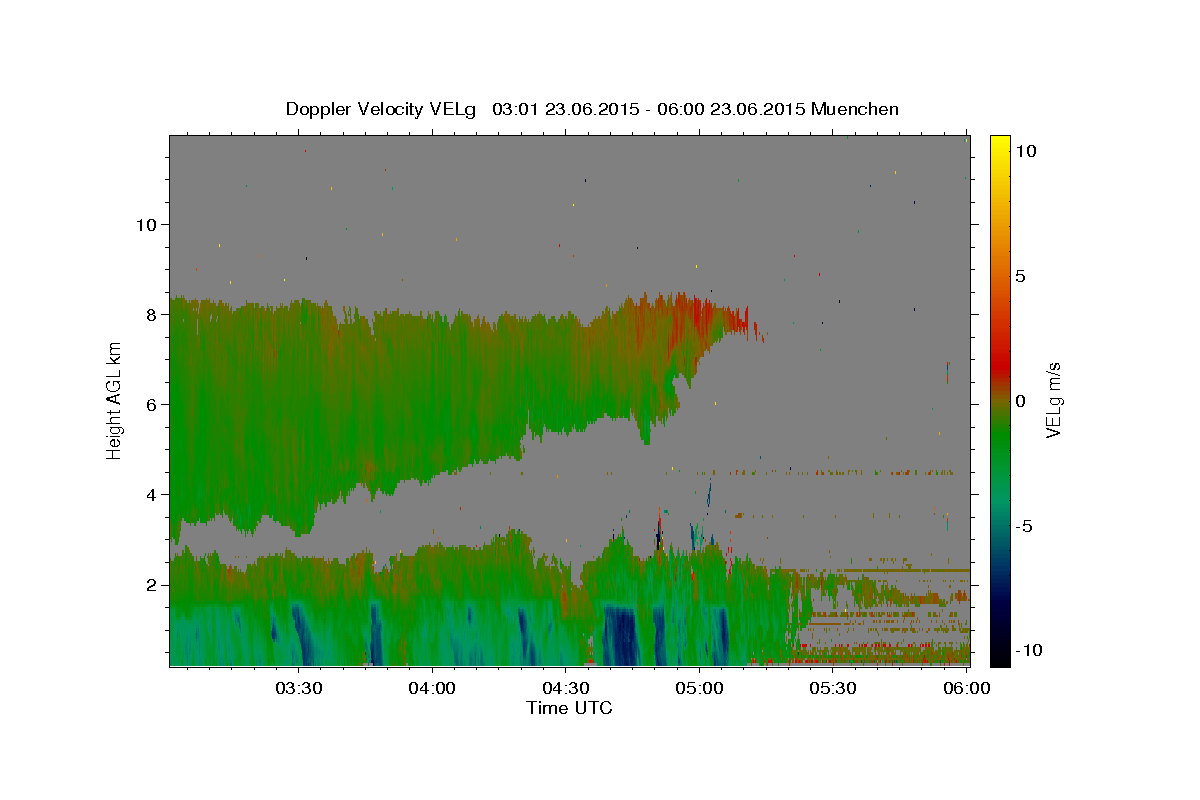Click the plot title 'Doppler Velocity VELg'
This screenshot has width=1200, height=800.
click(x=382, y=109)
